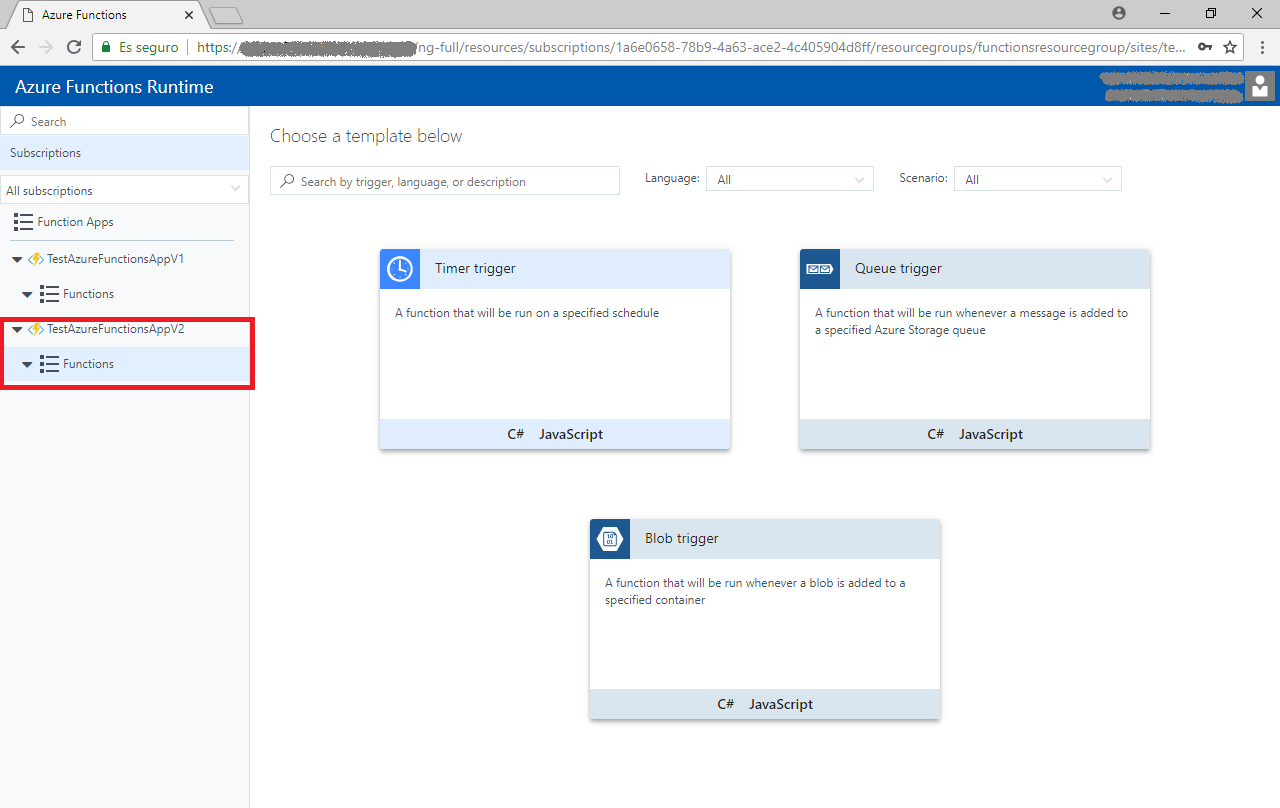Choose JavaScript on the Timer trigger card
This screenshot has width=1280, height=808.
571,434
